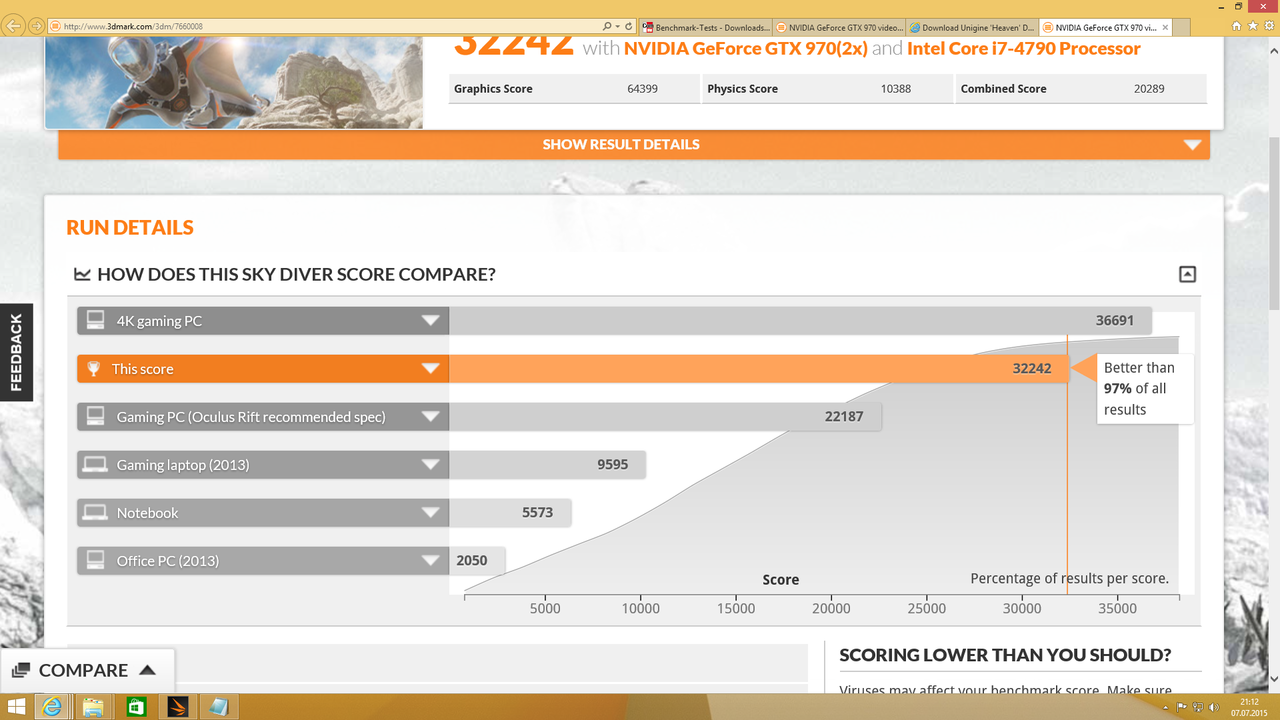1280x720 pixels.
Task: Click the Notebook laptop icon
Action: pyautogui.click(x=95, y=513)
